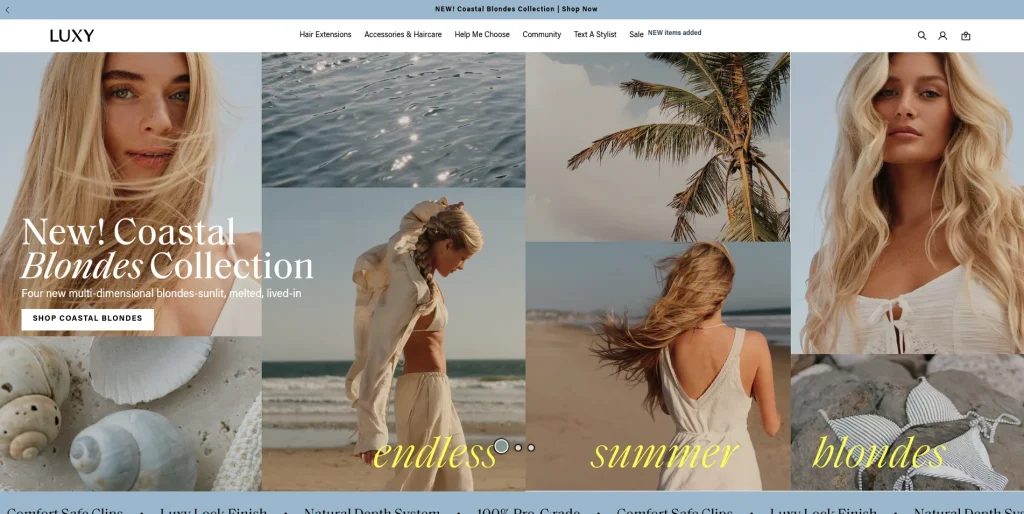The width and height of the screenshot is (1024, 514).
Task: Select the second carousel slide dot
Action: (518, 447)
